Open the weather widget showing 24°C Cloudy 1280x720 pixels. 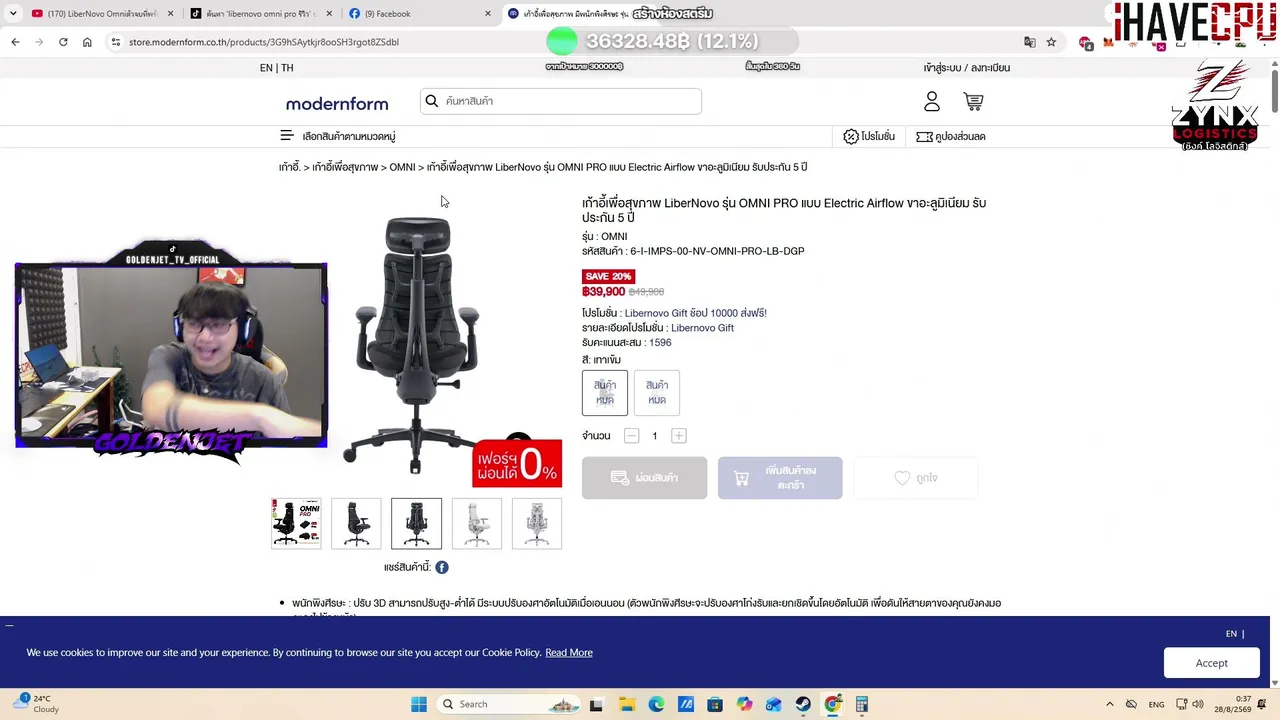pyautogui.click(x=36, y=704)
